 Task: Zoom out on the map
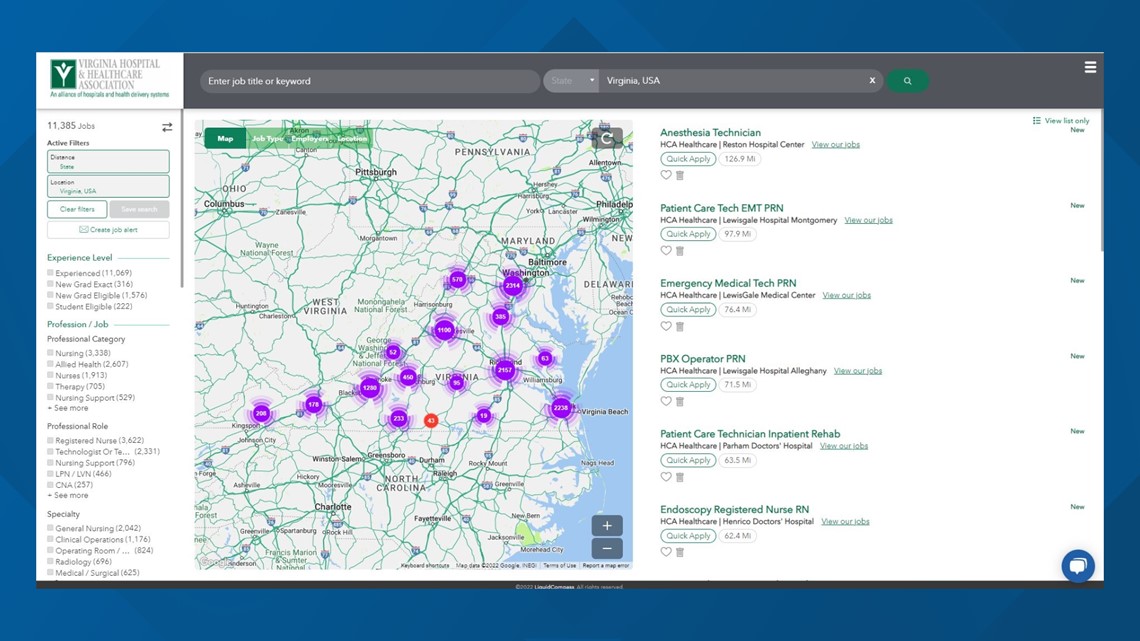pos(607,548)
